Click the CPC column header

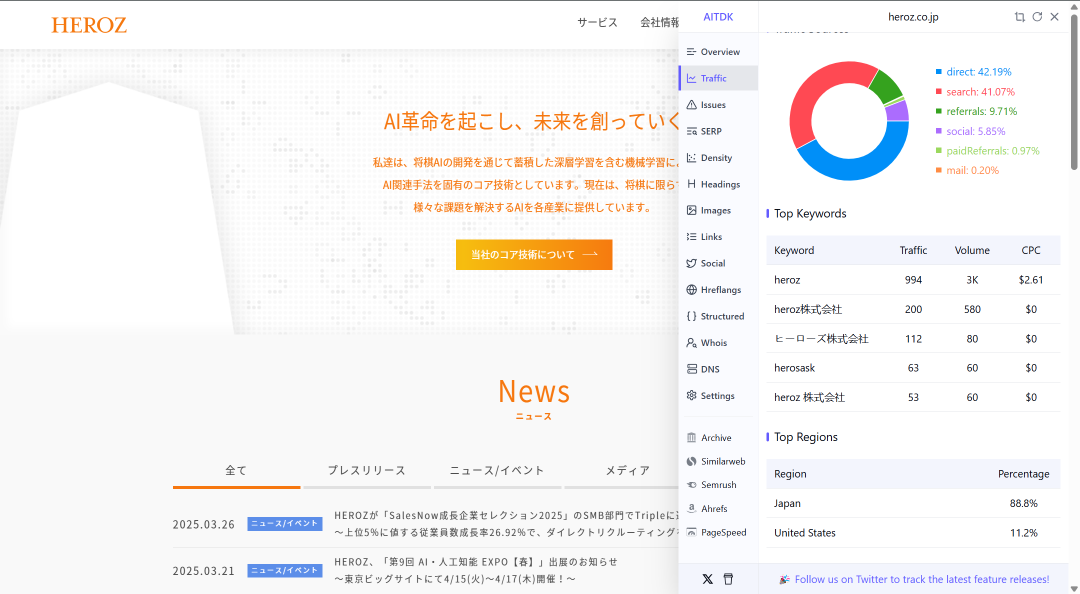(1030, 251)
